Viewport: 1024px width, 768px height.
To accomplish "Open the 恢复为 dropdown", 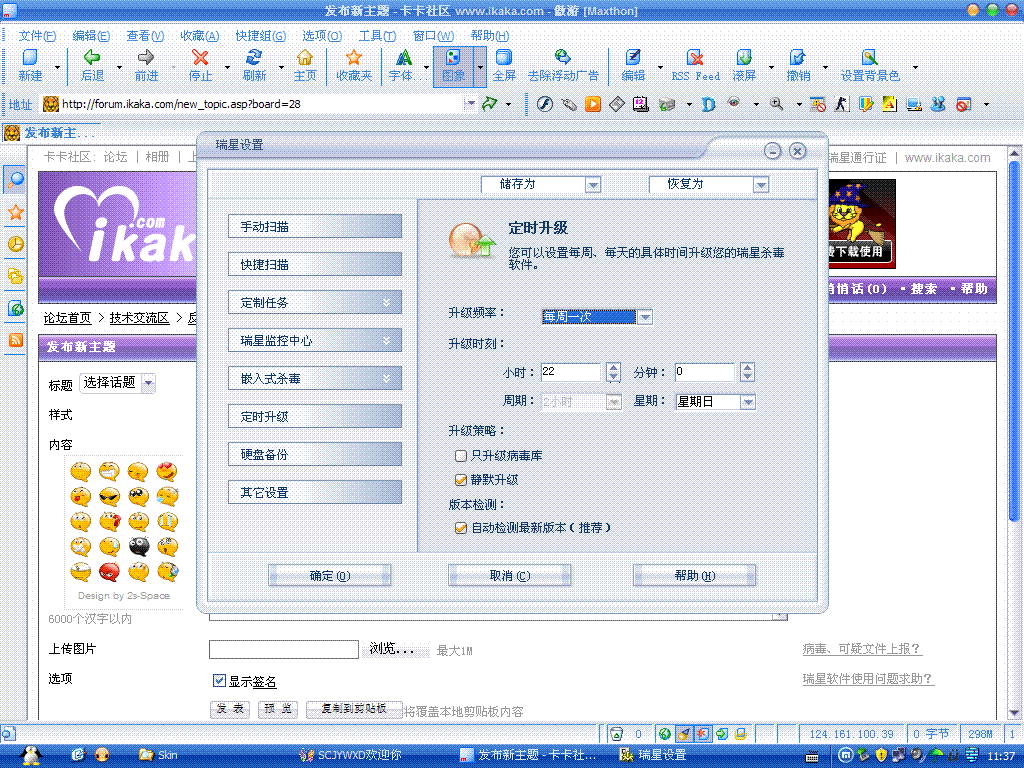I will pos(761,185).
